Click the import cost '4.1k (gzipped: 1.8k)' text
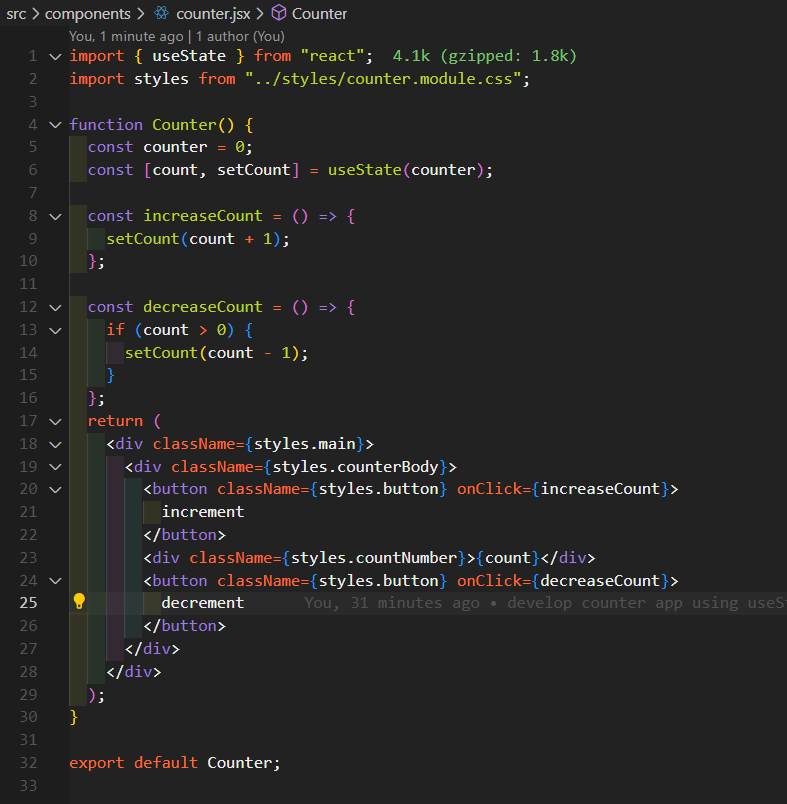The width and height of the screenshot is (787, 804). (x=485, y=56)
